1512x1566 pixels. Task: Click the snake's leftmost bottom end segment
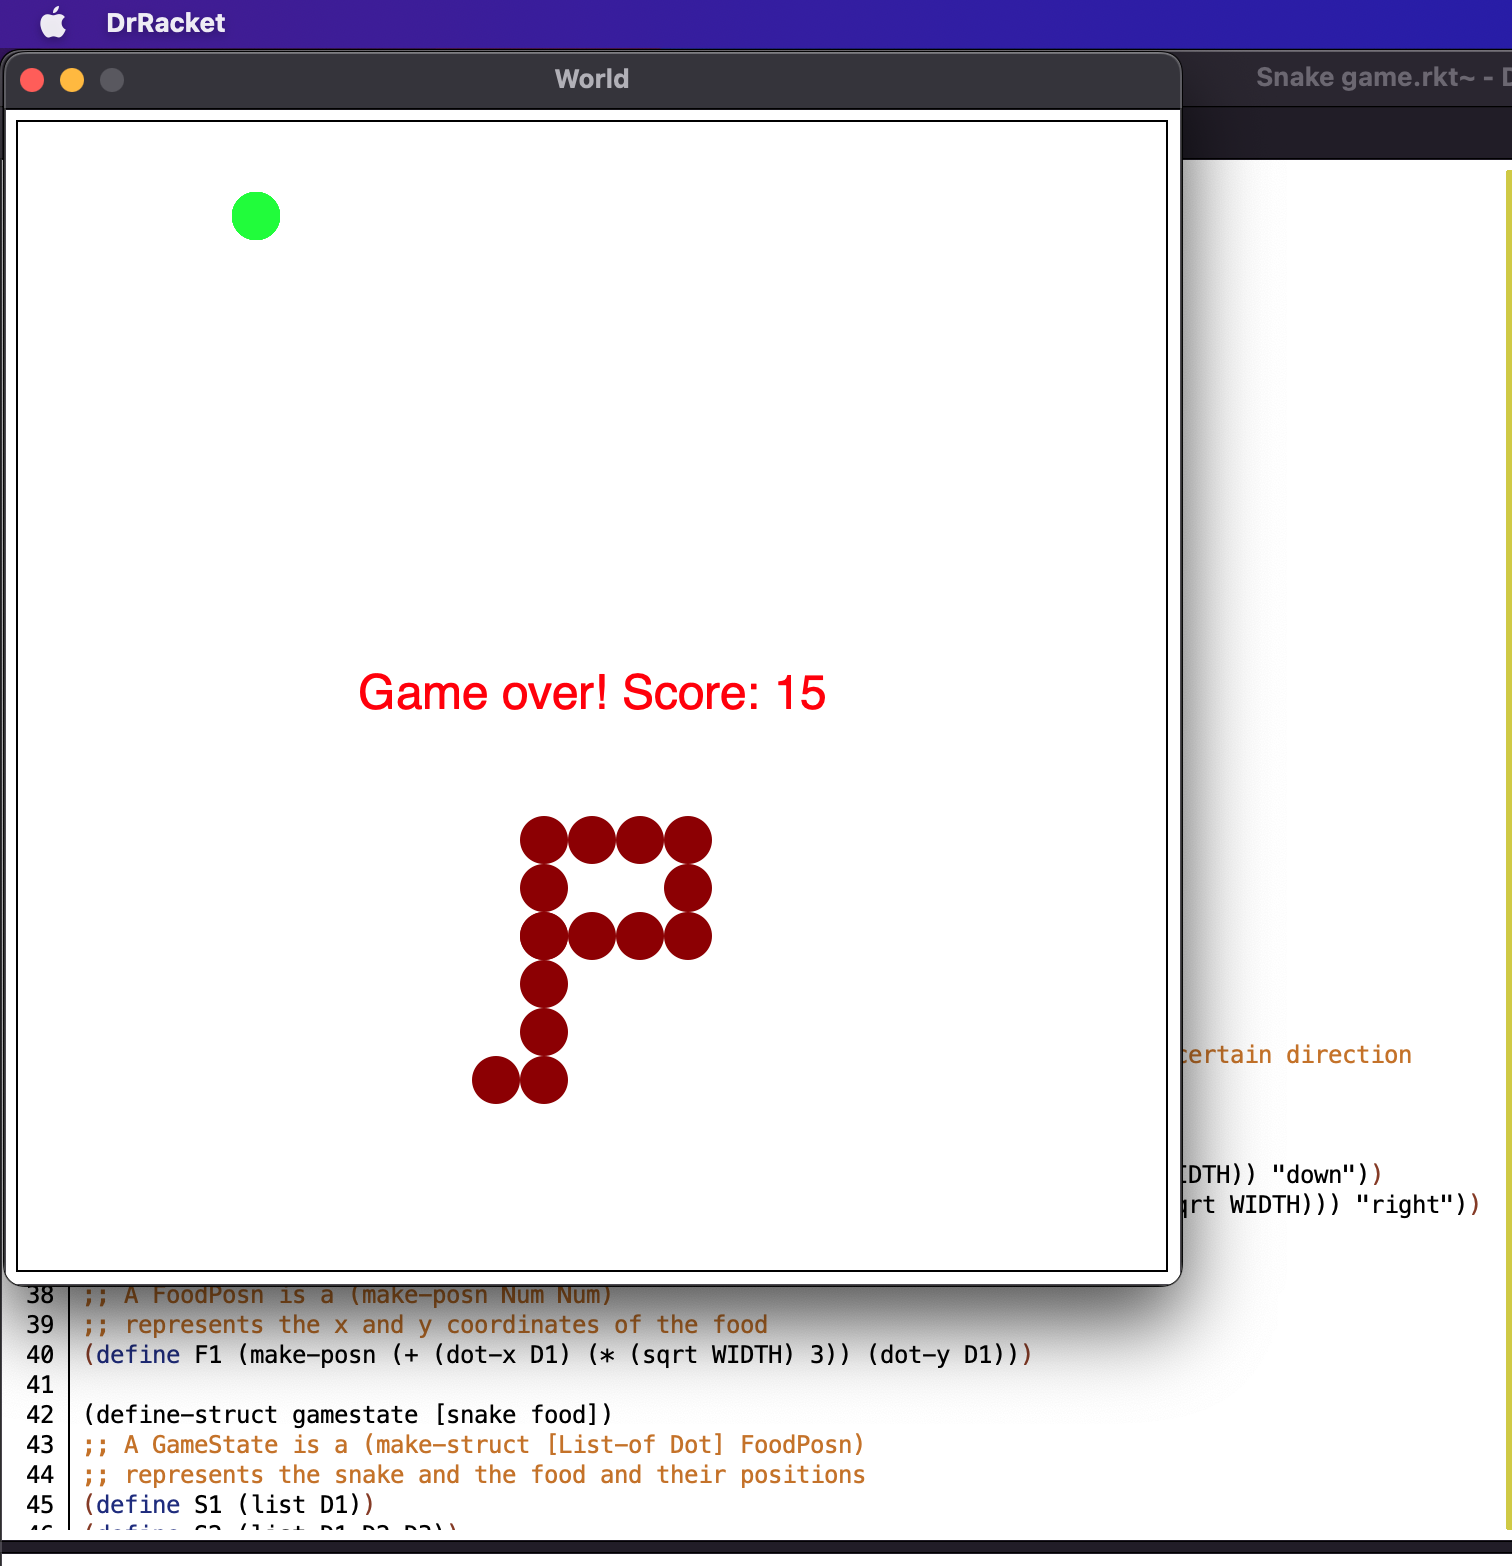(496, 1080)
